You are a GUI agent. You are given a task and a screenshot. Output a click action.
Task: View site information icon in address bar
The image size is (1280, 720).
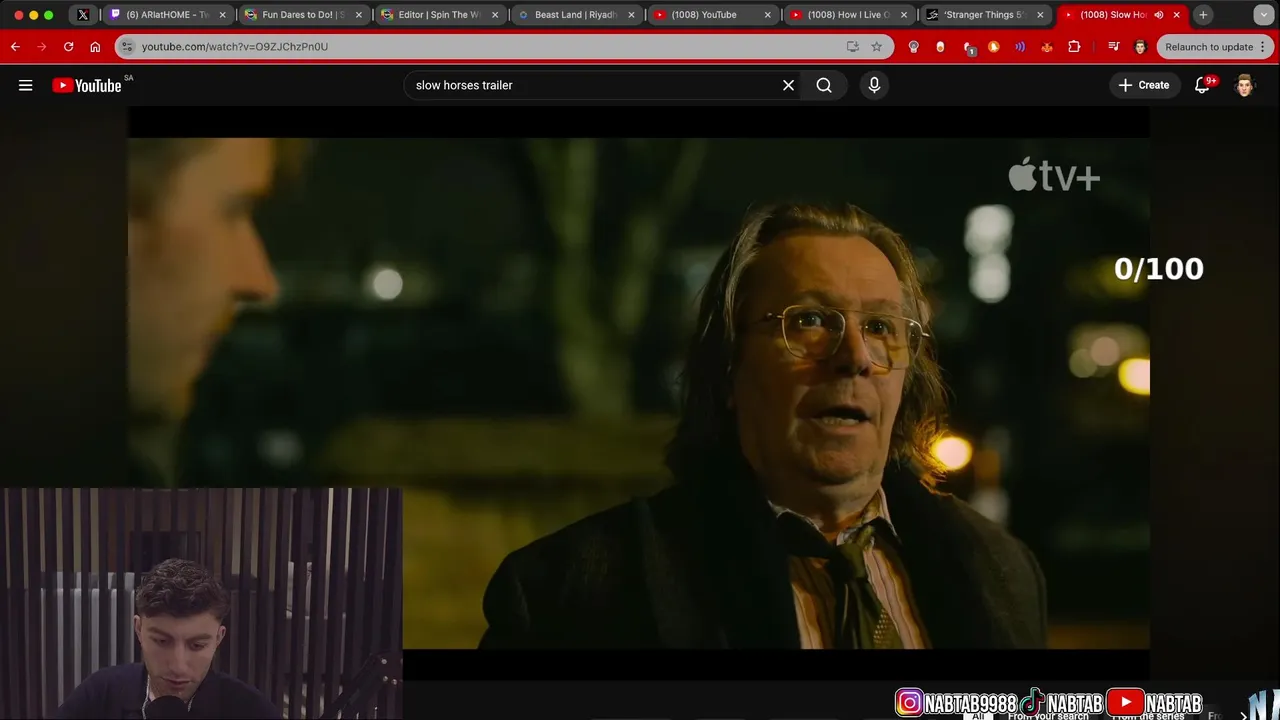pos(126,47)
